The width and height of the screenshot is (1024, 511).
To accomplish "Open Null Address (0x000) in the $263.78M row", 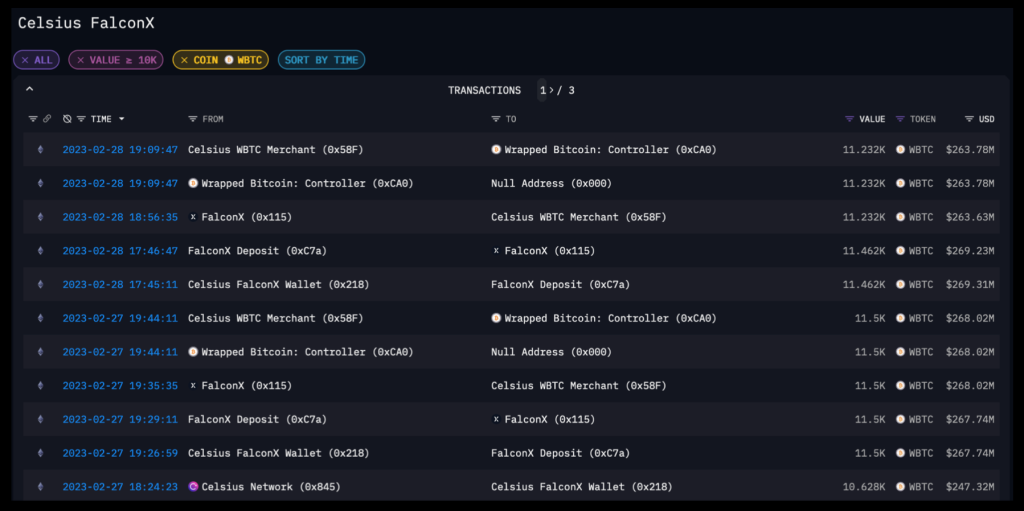I will click(x=551, y=184).
